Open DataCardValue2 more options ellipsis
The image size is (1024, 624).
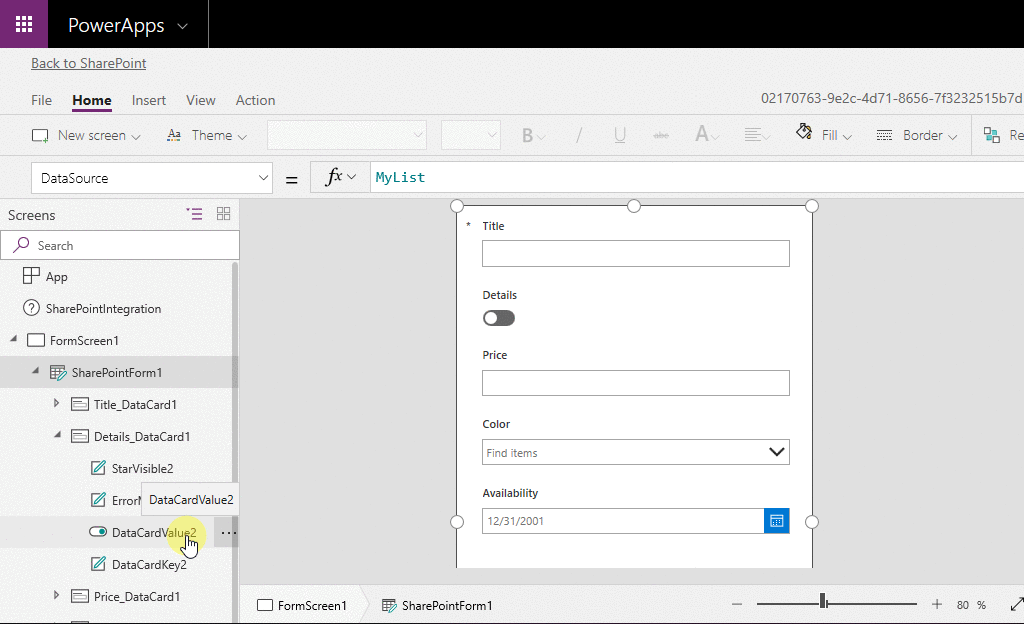pyautogui.click(x=228, y=533)
